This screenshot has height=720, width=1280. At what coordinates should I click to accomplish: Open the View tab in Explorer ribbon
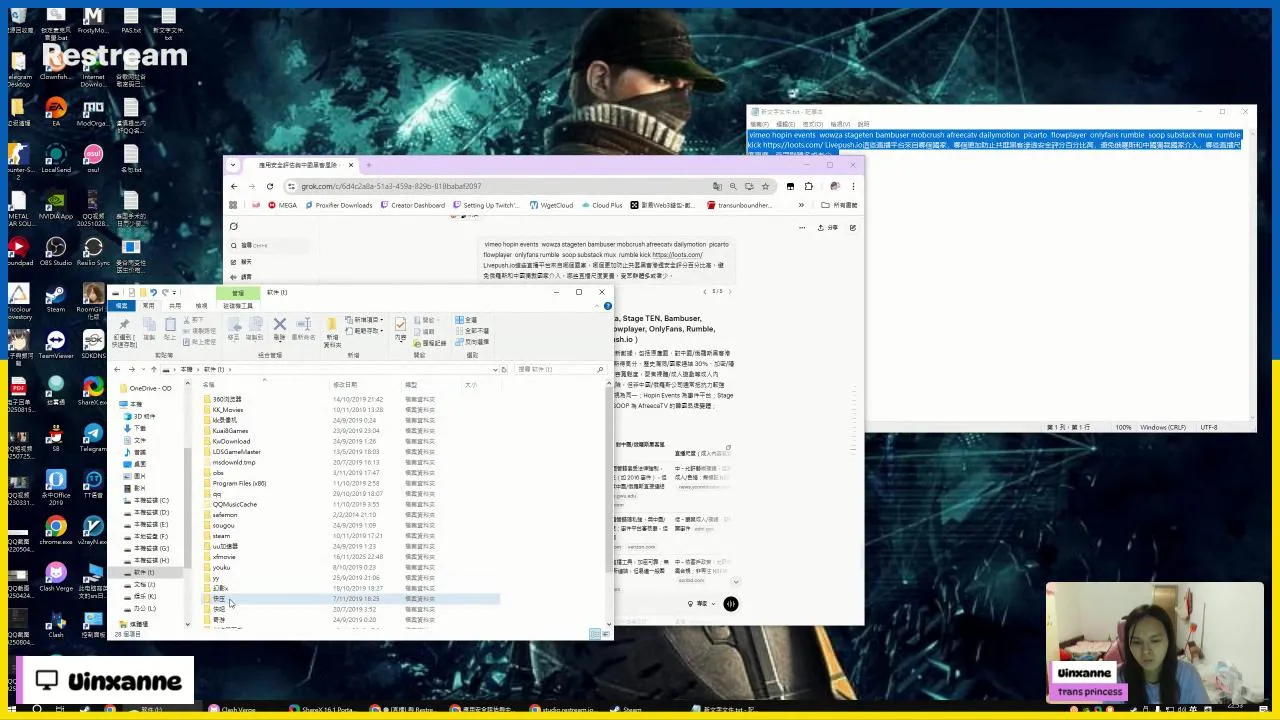click(x=201, y=305)
